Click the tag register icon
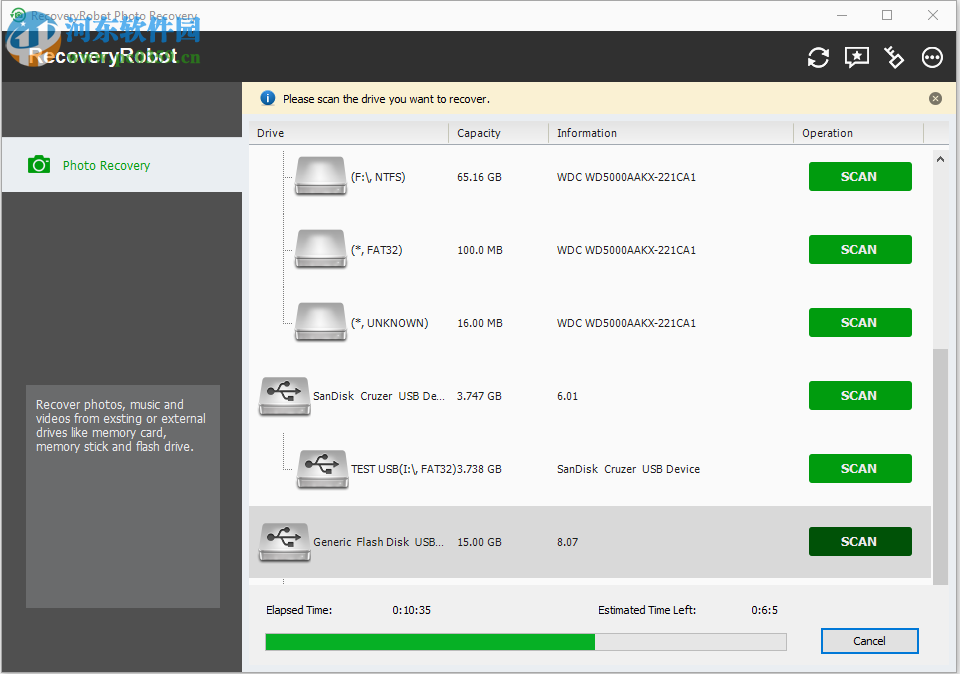This screenshot has height=674, width=960. [x=894, y=58]
